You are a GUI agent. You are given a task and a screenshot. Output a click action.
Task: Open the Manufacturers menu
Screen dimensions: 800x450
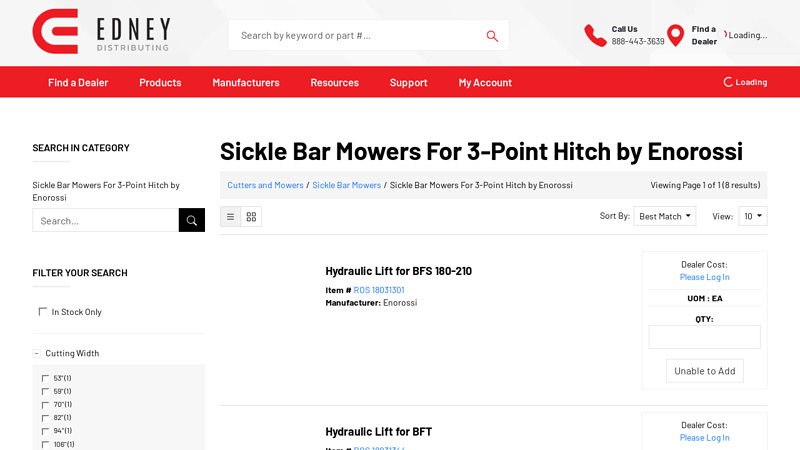point(246,82)
